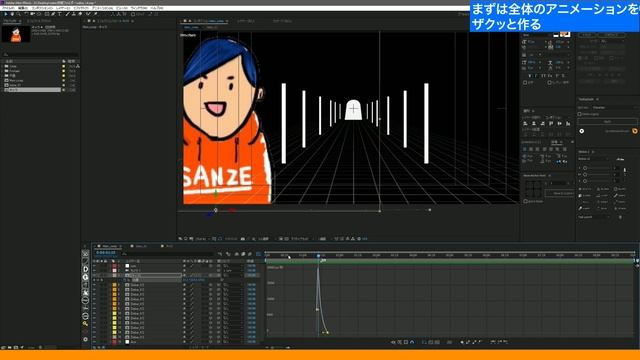Toggle the timeline frame blending switch
The height and width of the screenshot is (360, 640).
[x=243, y=254]
